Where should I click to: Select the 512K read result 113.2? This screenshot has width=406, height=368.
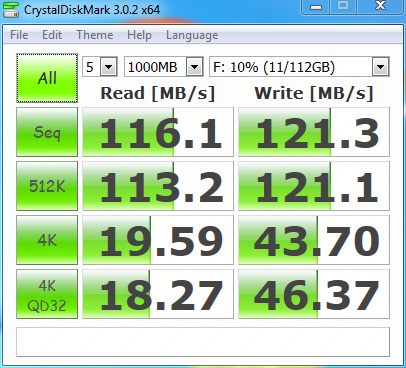[158, 186]
